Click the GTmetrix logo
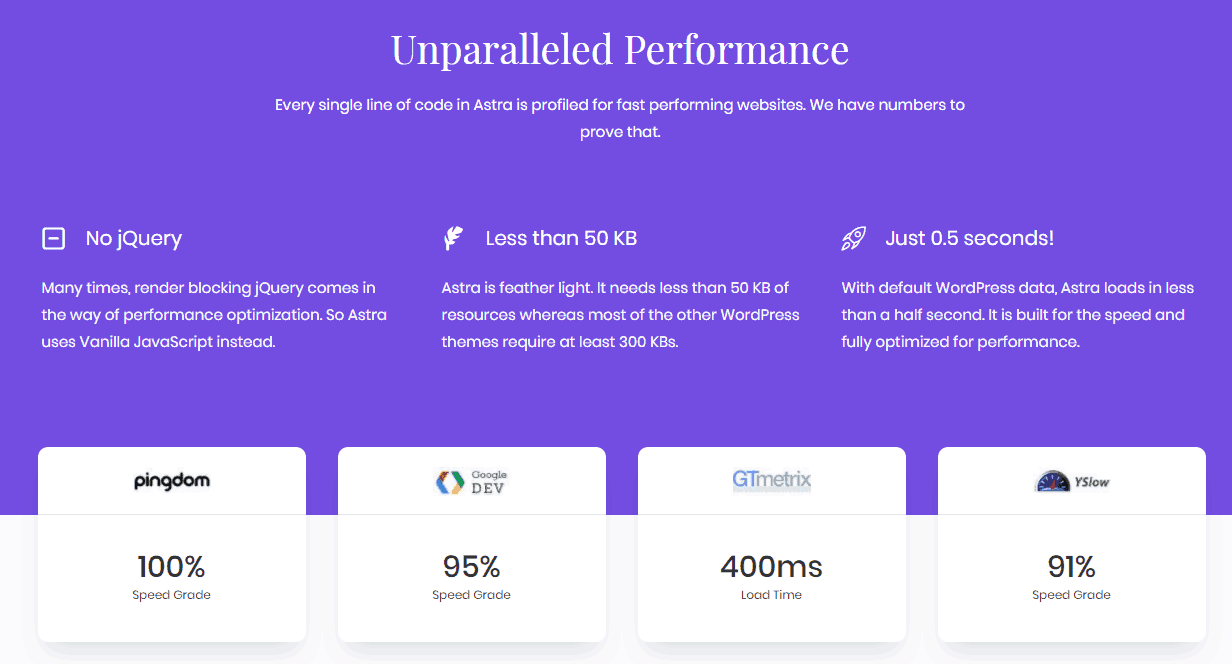This screenshot has width=1232, height=664. 772,480
